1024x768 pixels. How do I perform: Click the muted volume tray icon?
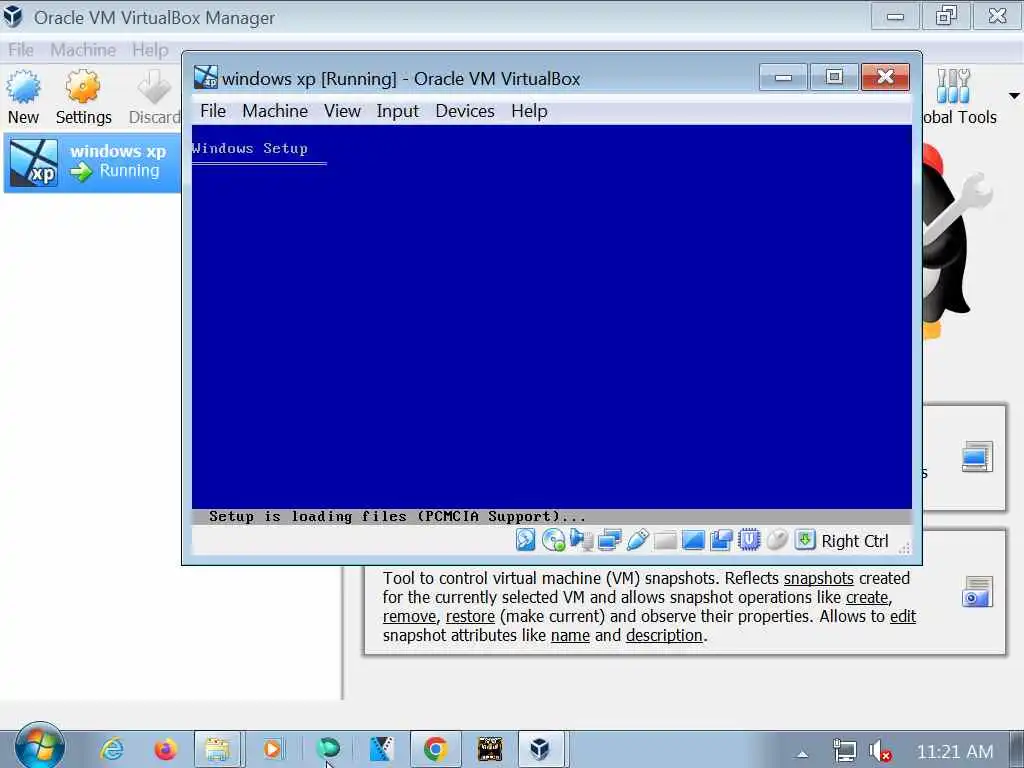pos(880,752)
